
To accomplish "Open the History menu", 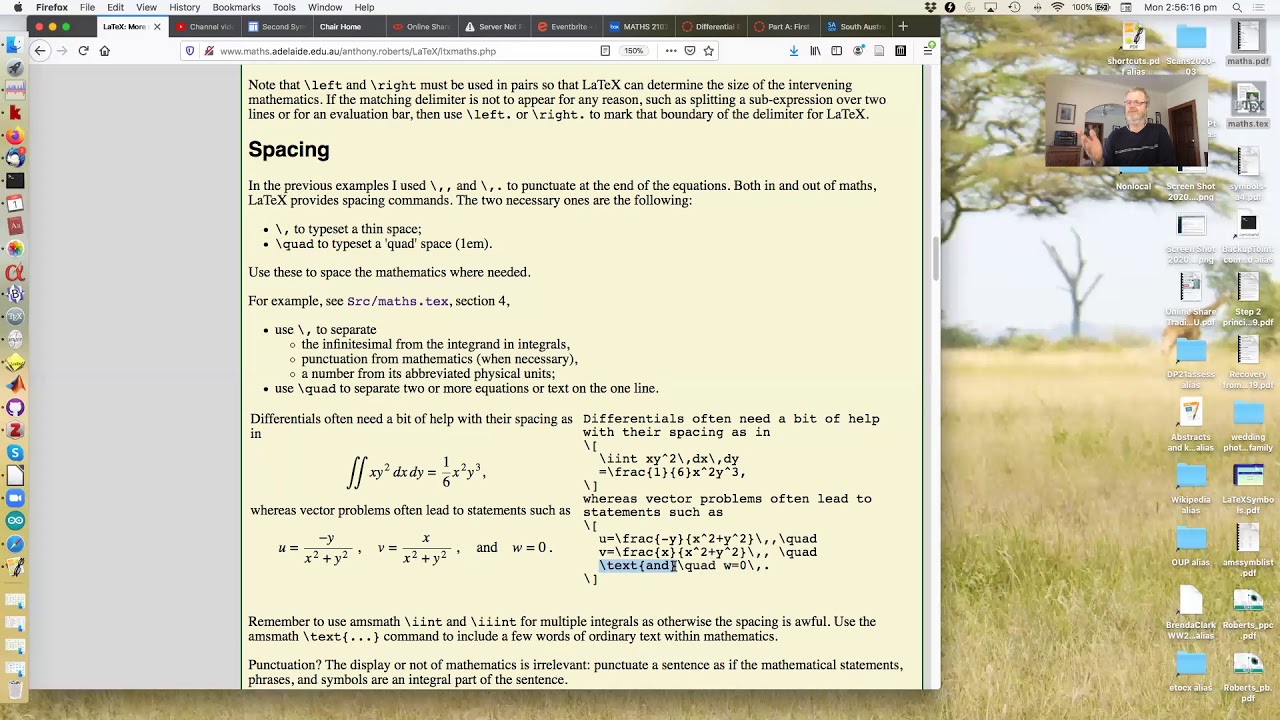I will click(184, 7).
